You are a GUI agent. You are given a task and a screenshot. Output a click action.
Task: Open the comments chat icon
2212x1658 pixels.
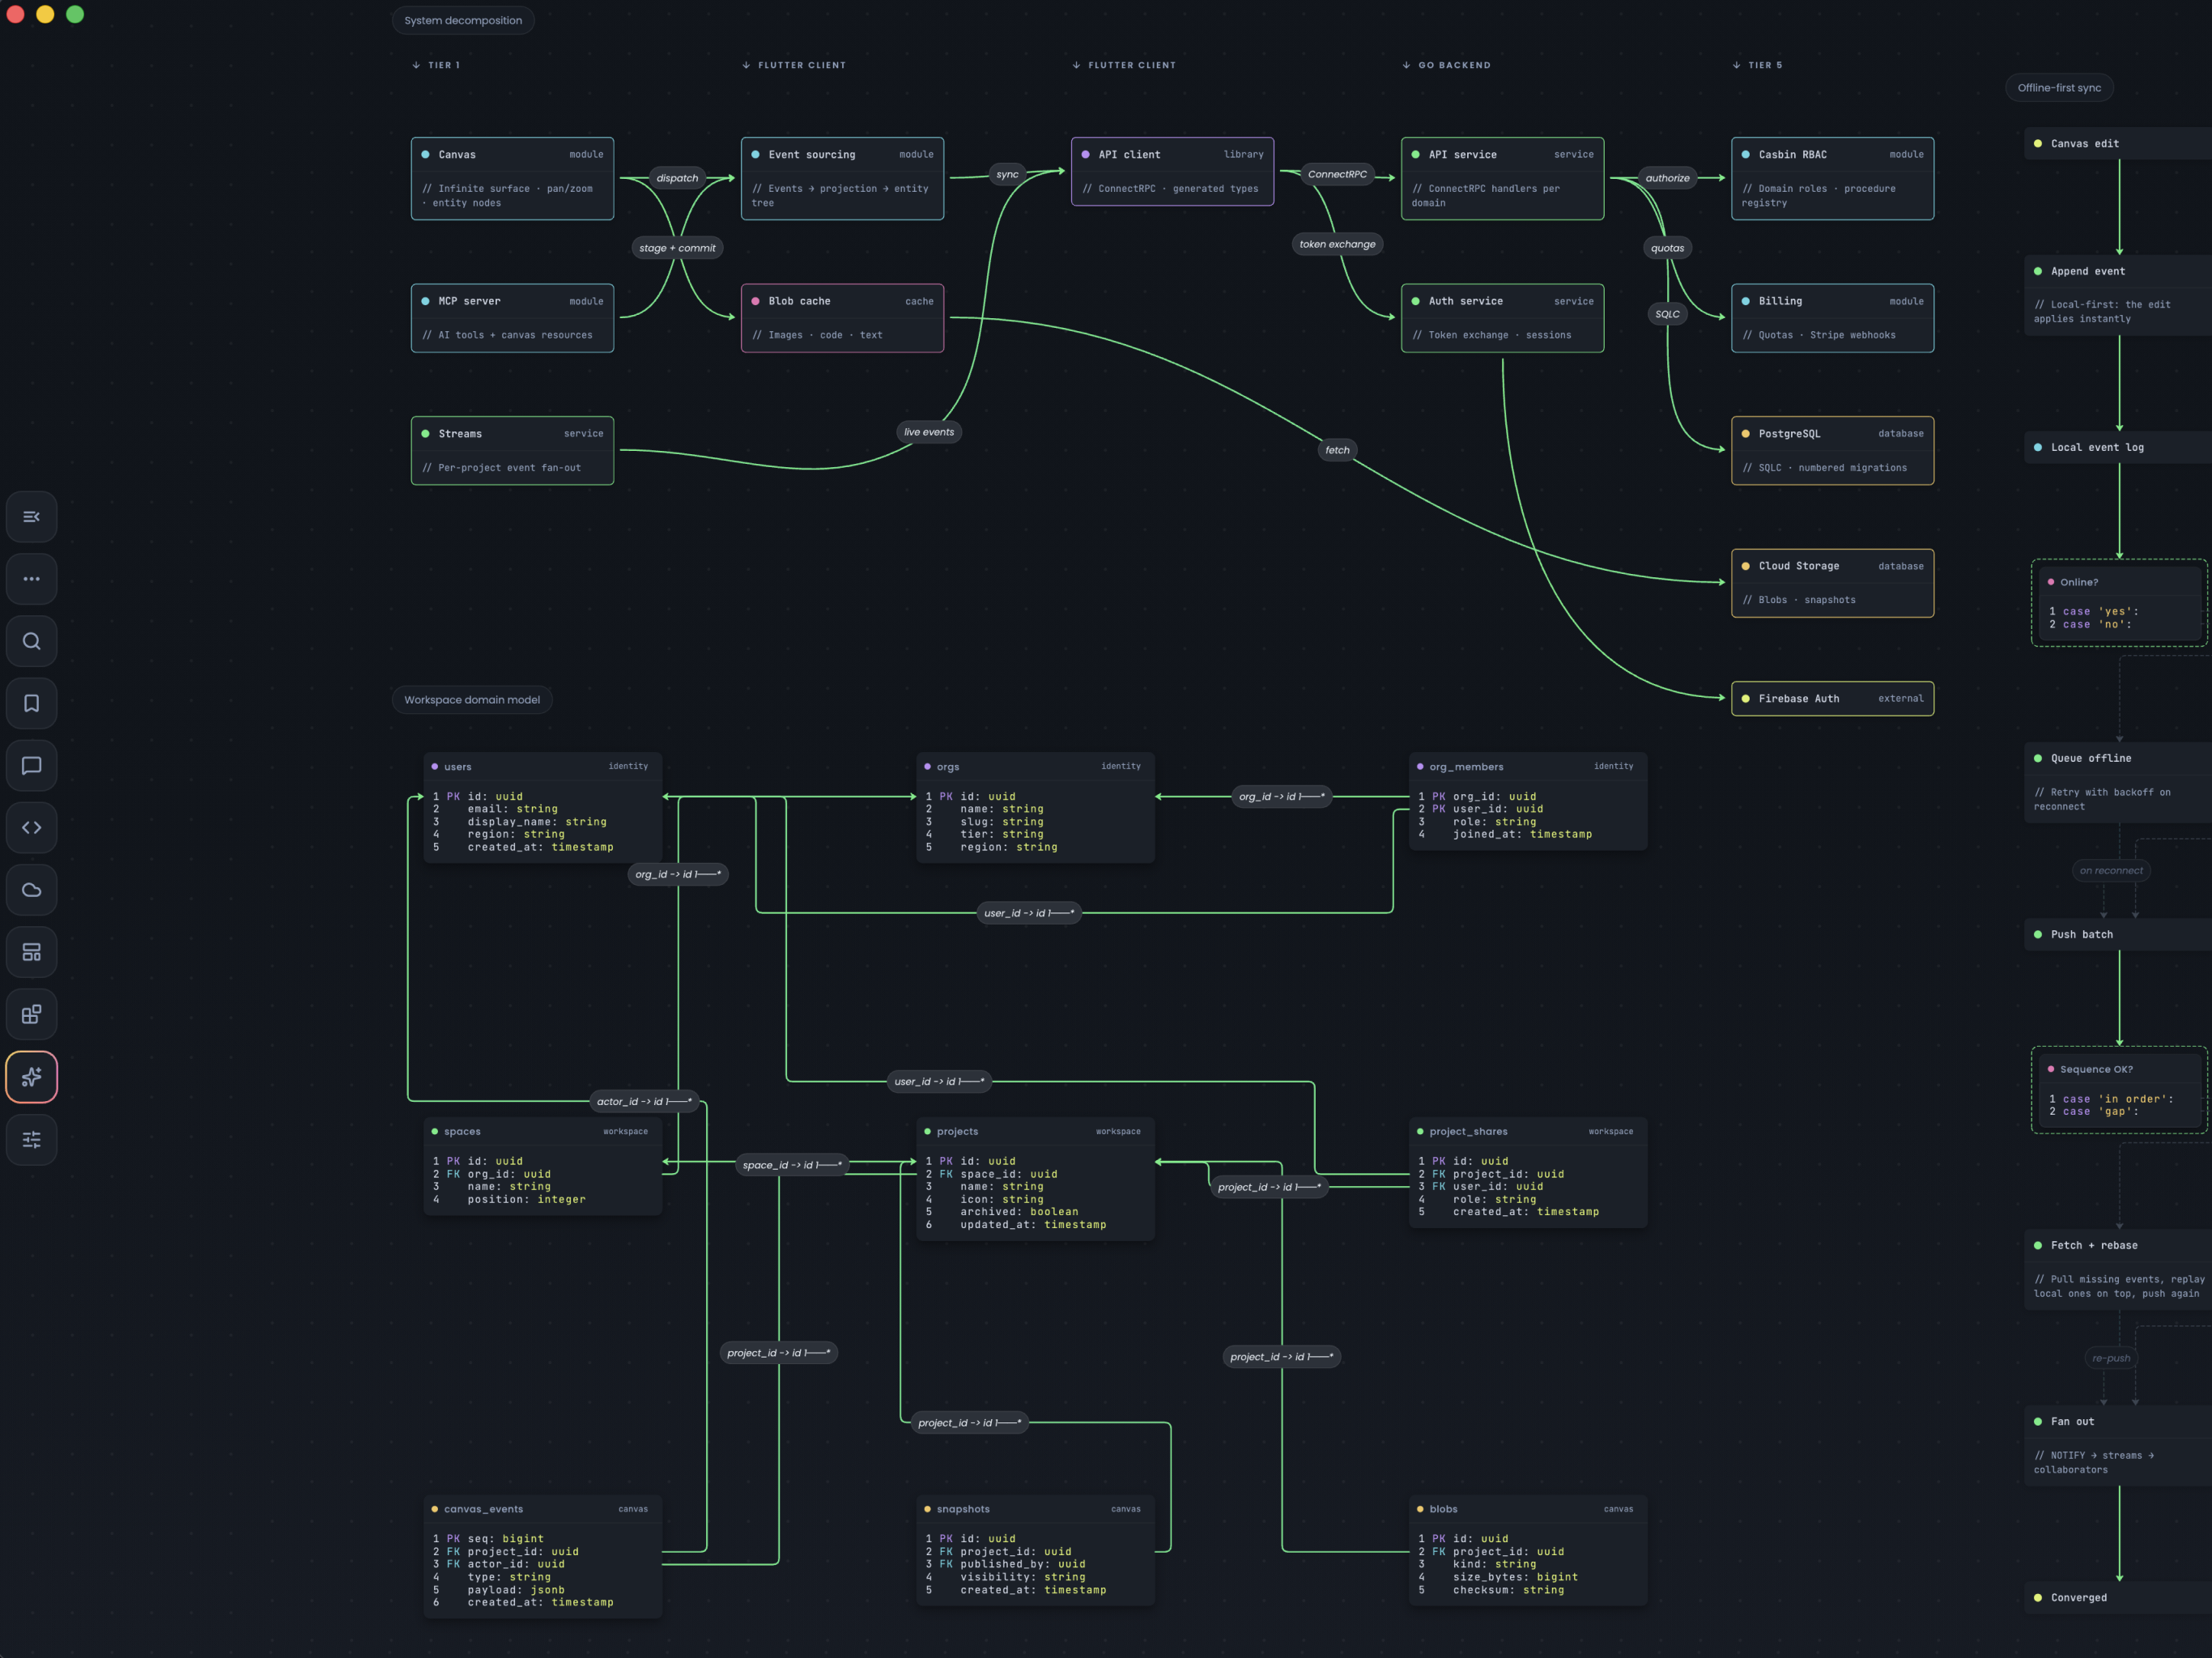(x=31, y=766)
